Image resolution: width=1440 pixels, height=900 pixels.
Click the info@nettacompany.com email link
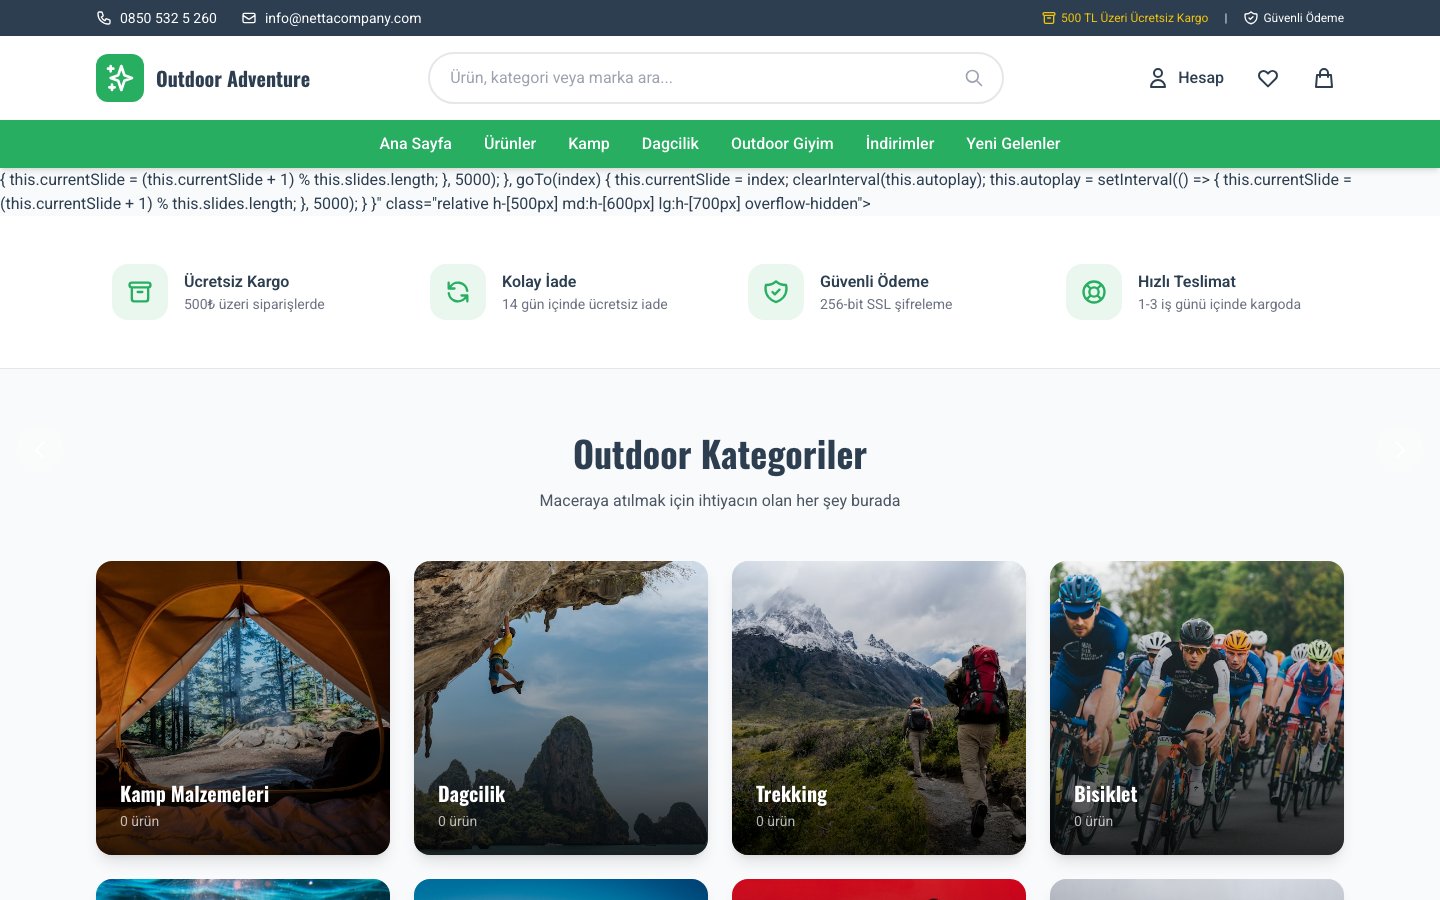pyautogui.click(x=342, y=18)
